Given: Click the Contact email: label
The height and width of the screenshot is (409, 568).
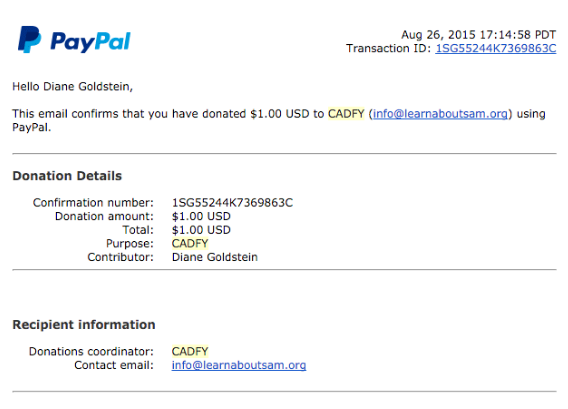Looking at the screenshot, I should point(114,365).
